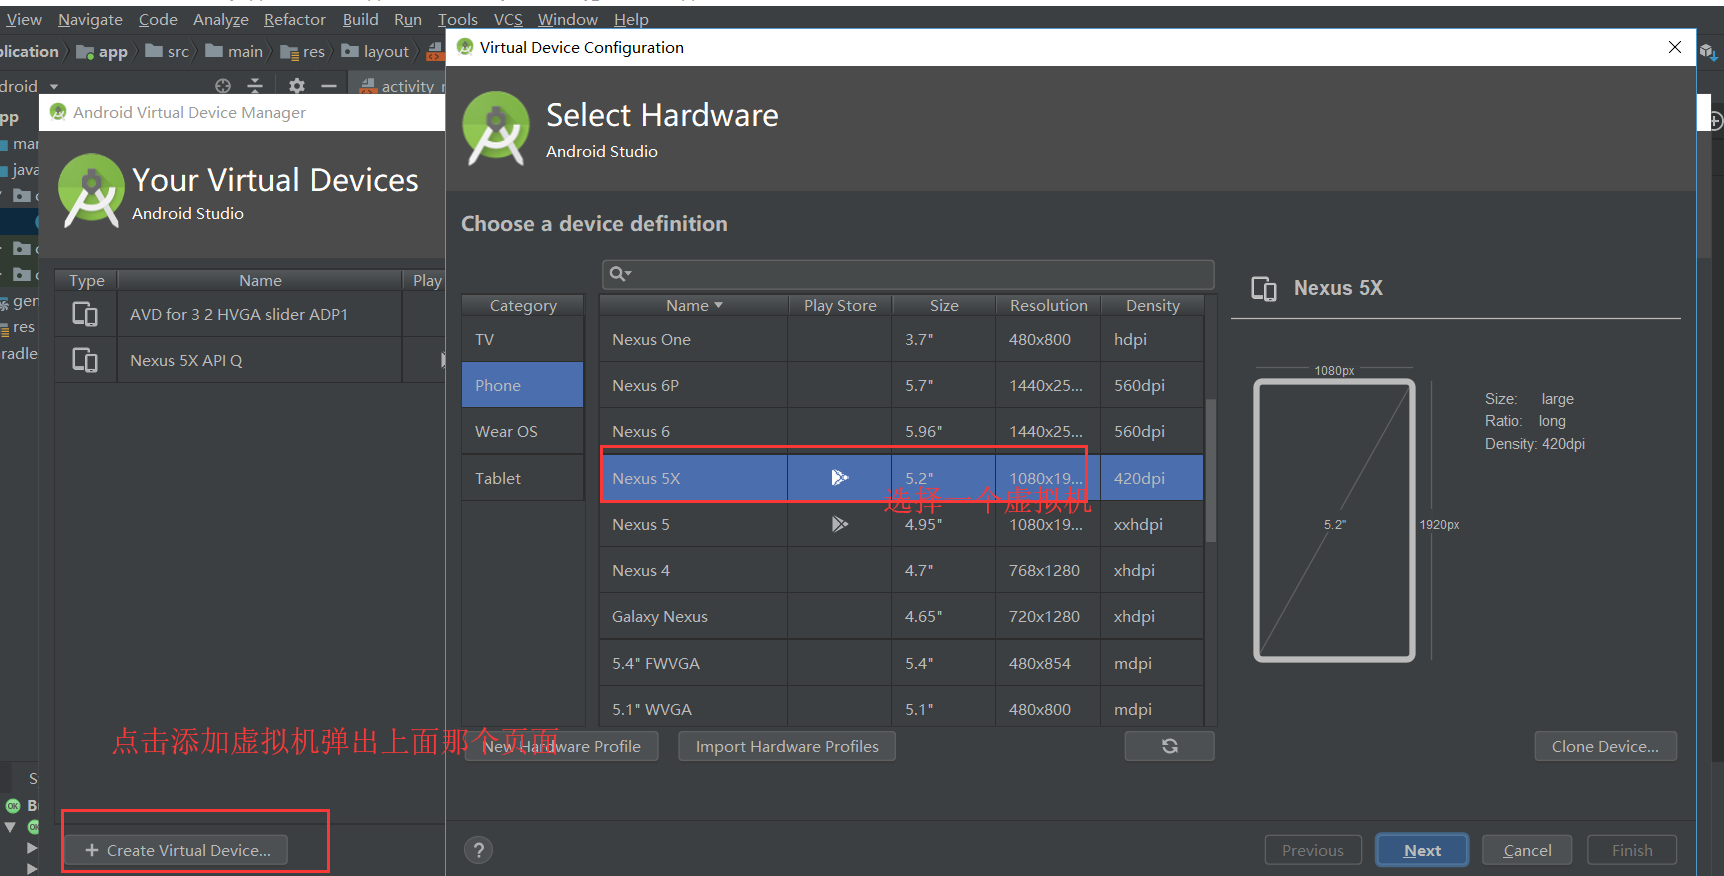Screen dimensions: 1724x876
Task: Open the Code menu
Action: point(158,19)
